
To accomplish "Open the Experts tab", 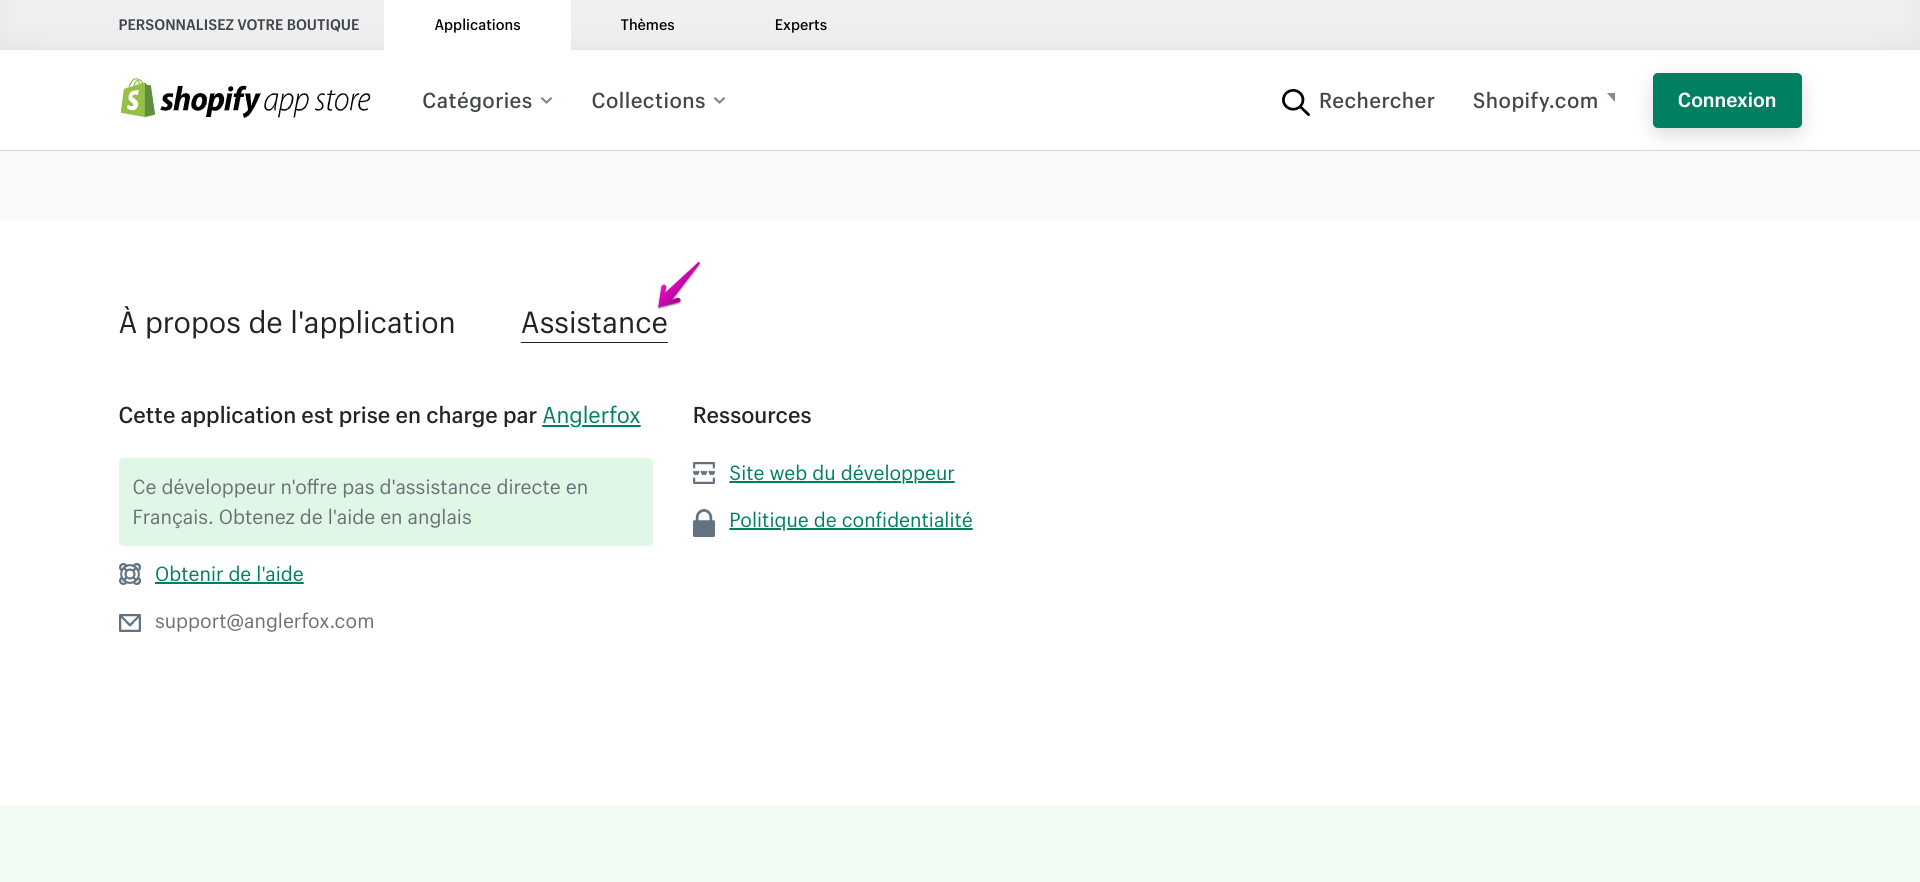I will tap(801, 25).
